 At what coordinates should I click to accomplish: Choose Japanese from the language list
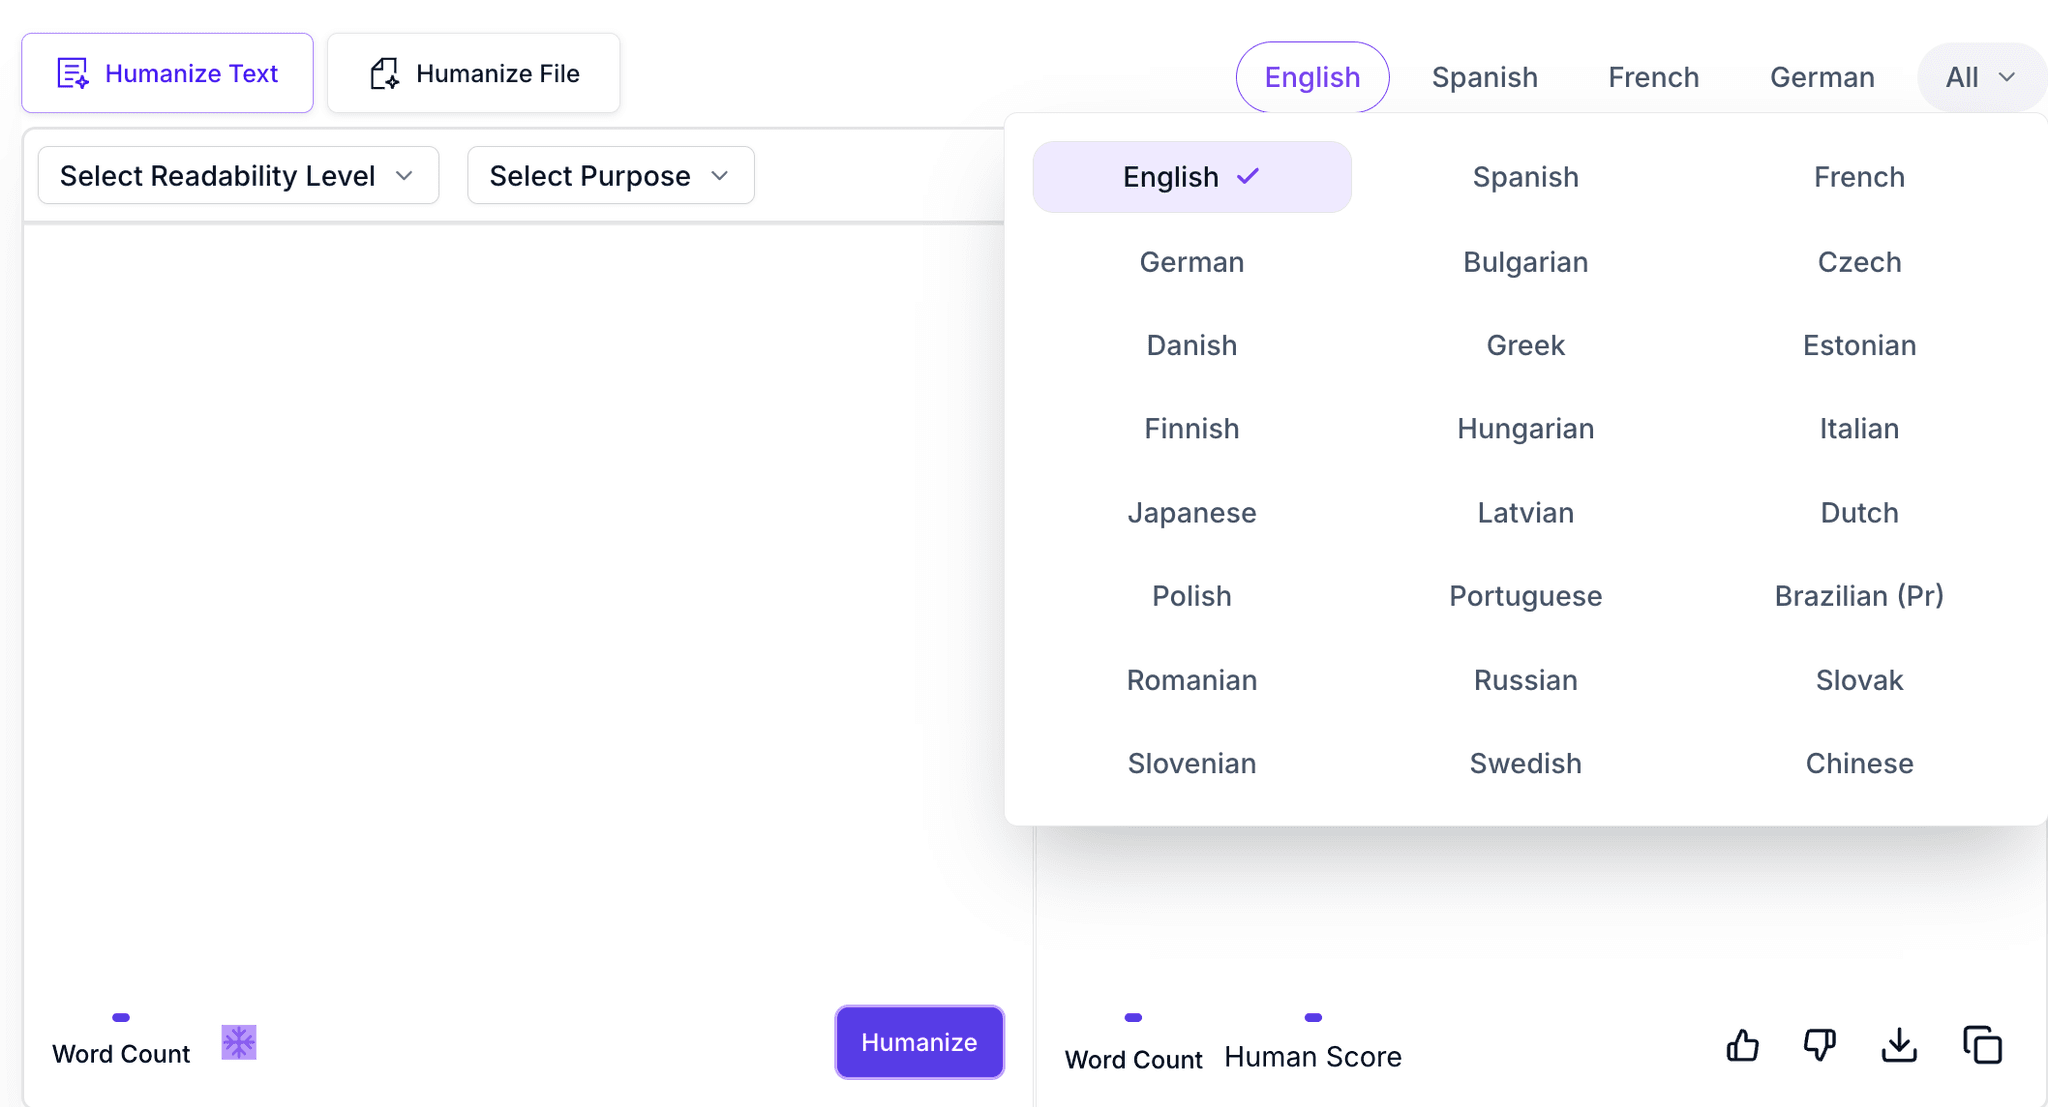[x=1191, y=513]
